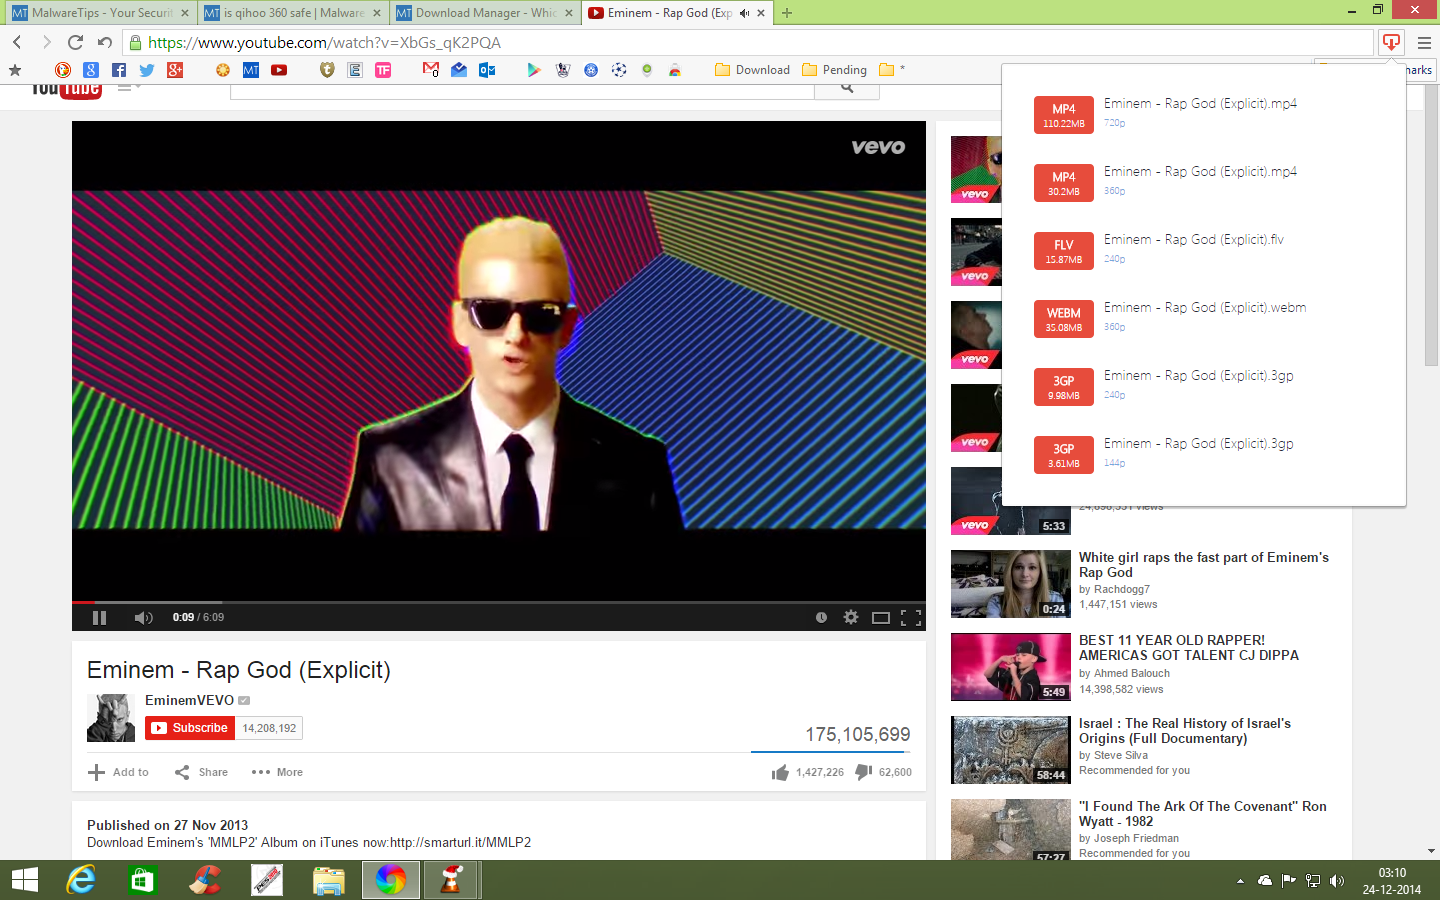Click the video progress bar
The image size is (1440, 900).
click(498, 602)
